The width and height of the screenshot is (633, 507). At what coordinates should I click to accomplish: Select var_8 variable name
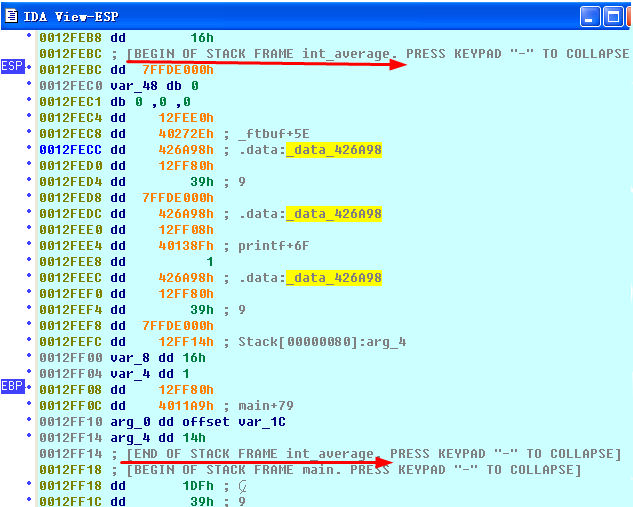[x=130, y=358]
